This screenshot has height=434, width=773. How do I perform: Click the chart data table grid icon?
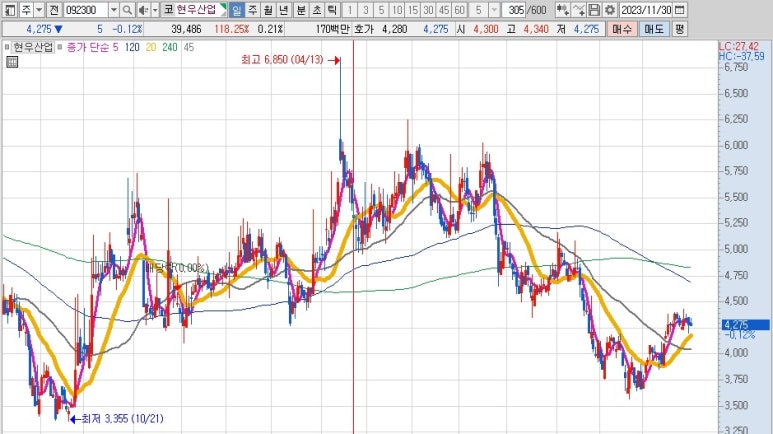pyautogui.click(x=12, y=62)
